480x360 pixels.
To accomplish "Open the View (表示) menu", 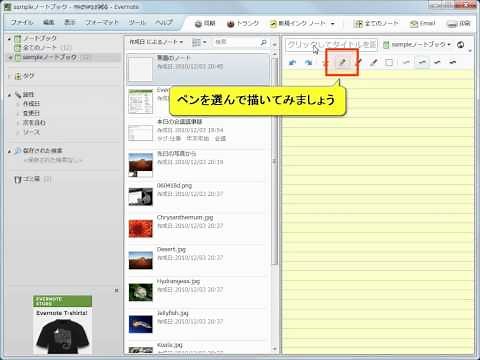I will click(70, 22).
